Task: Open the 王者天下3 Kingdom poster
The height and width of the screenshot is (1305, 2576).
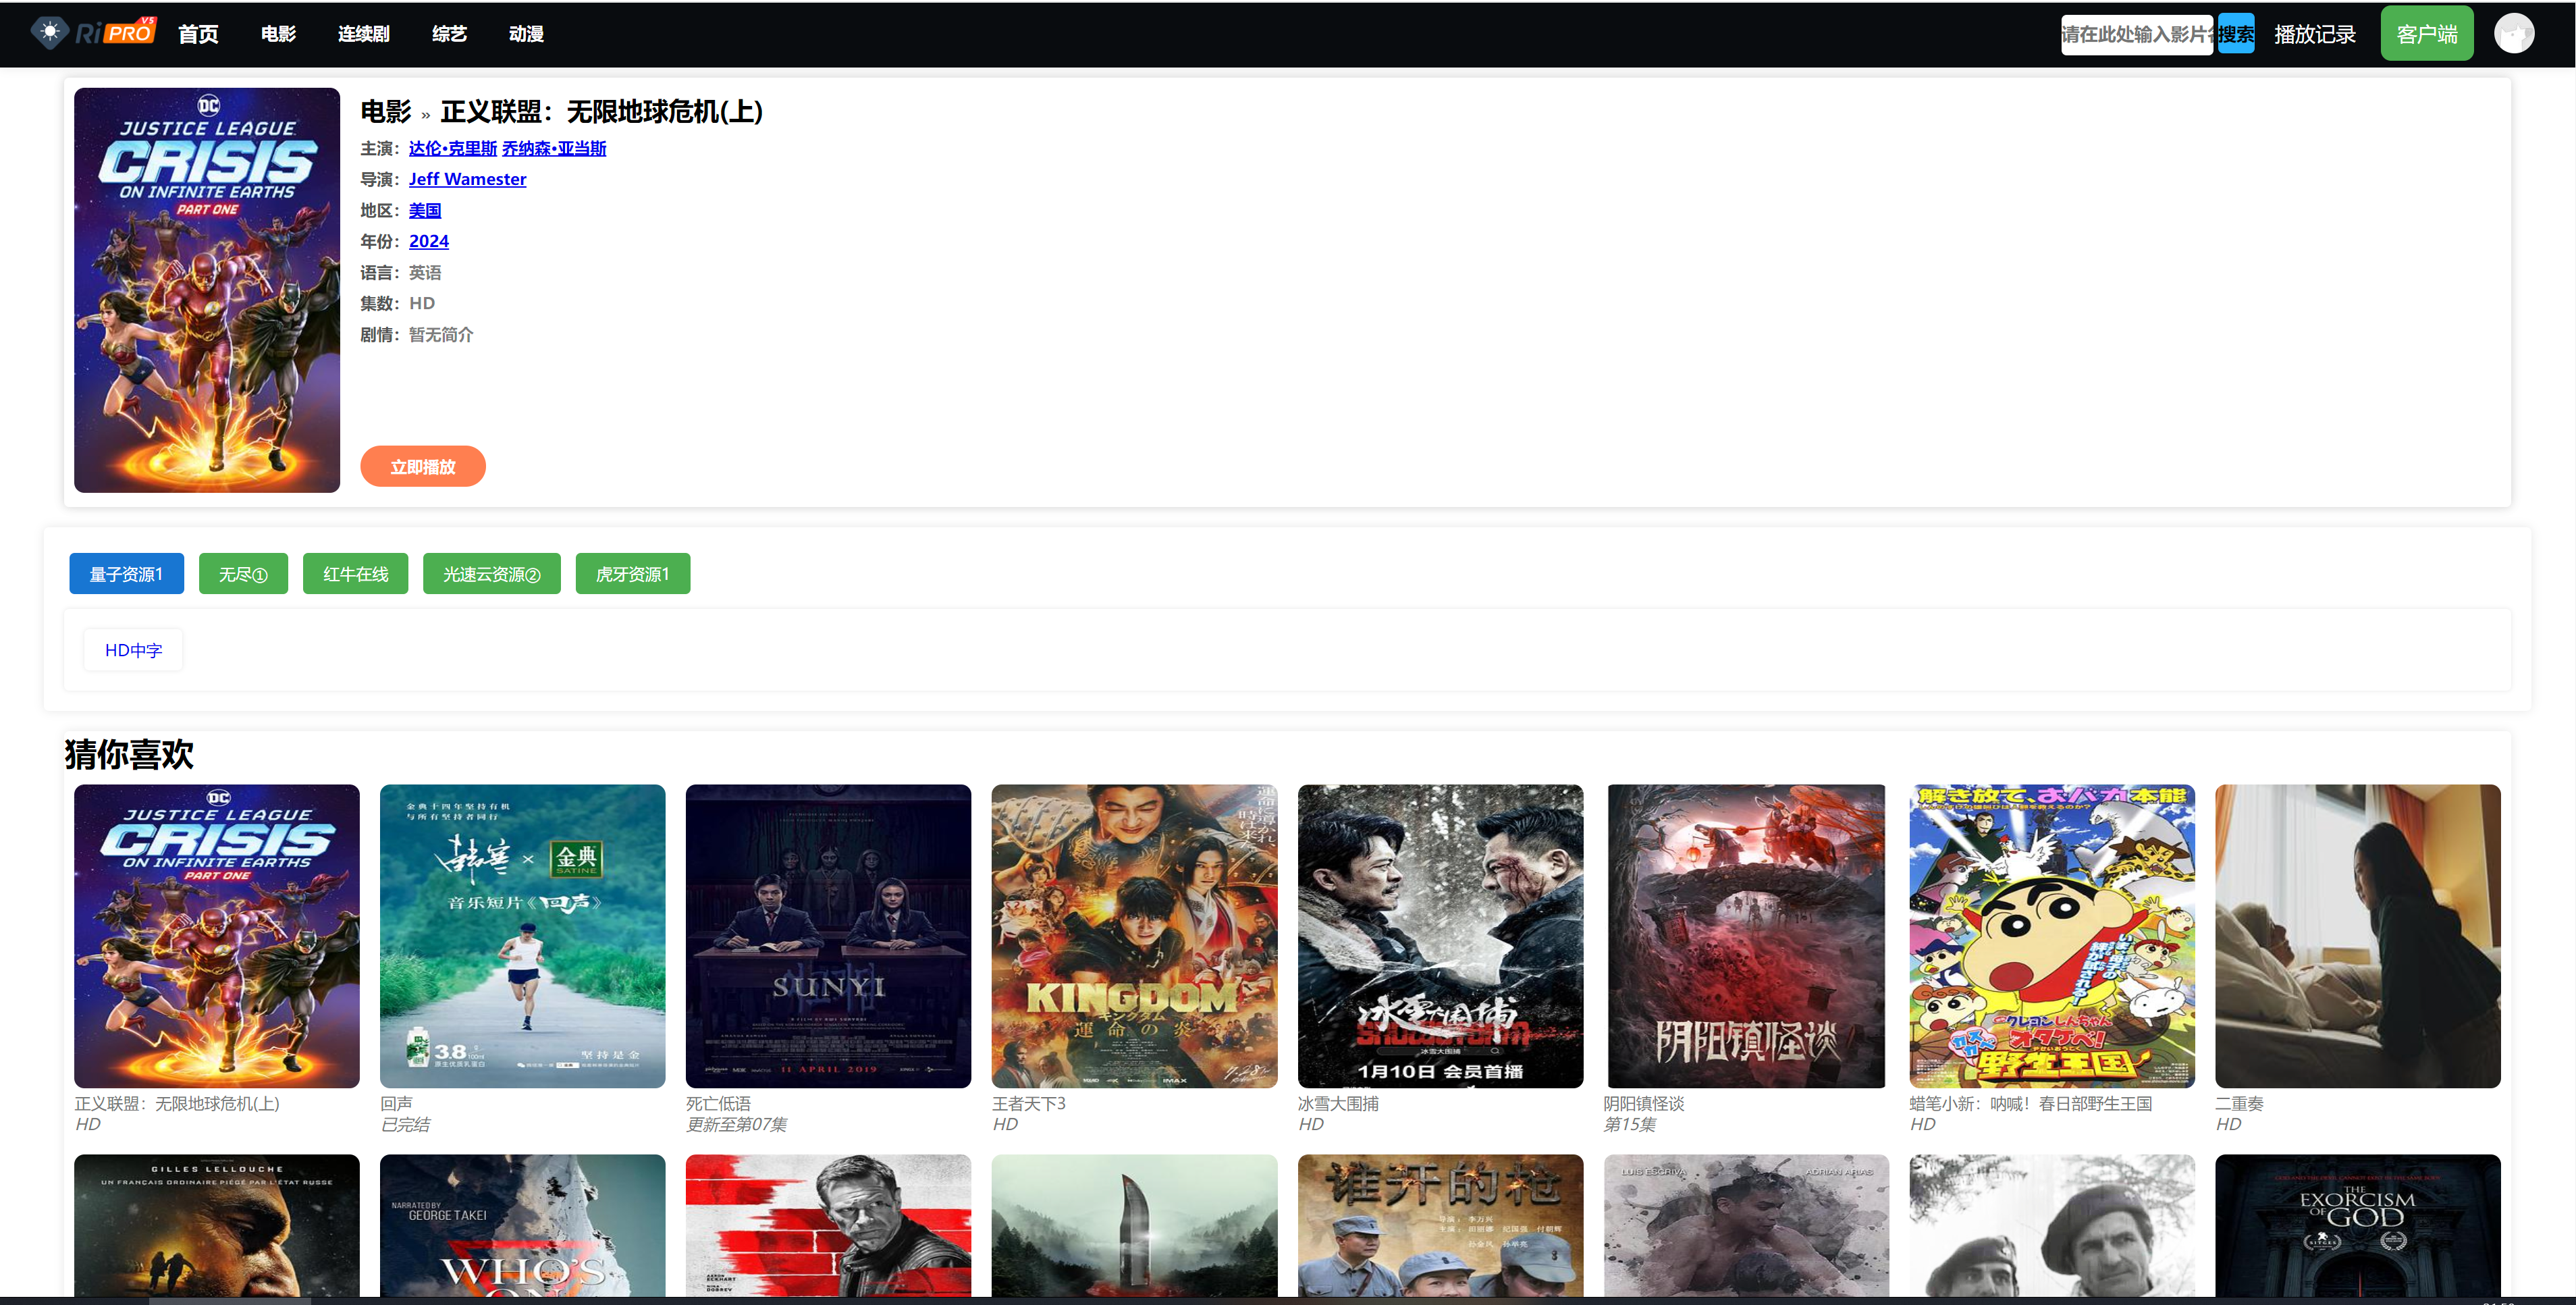Action: [1134, 936]
